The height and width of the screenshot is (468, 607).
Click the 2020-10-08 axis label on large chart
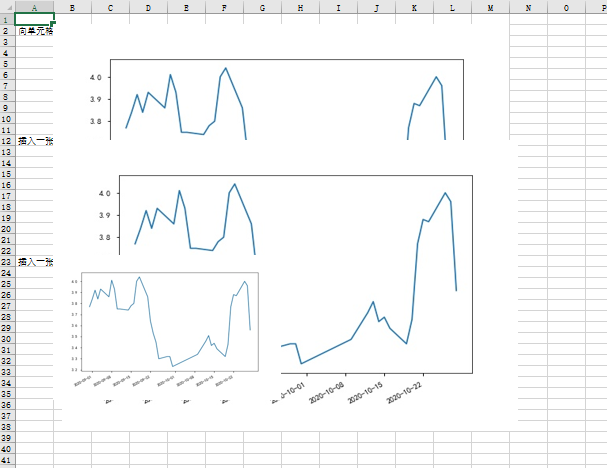[x=326, y=392]
